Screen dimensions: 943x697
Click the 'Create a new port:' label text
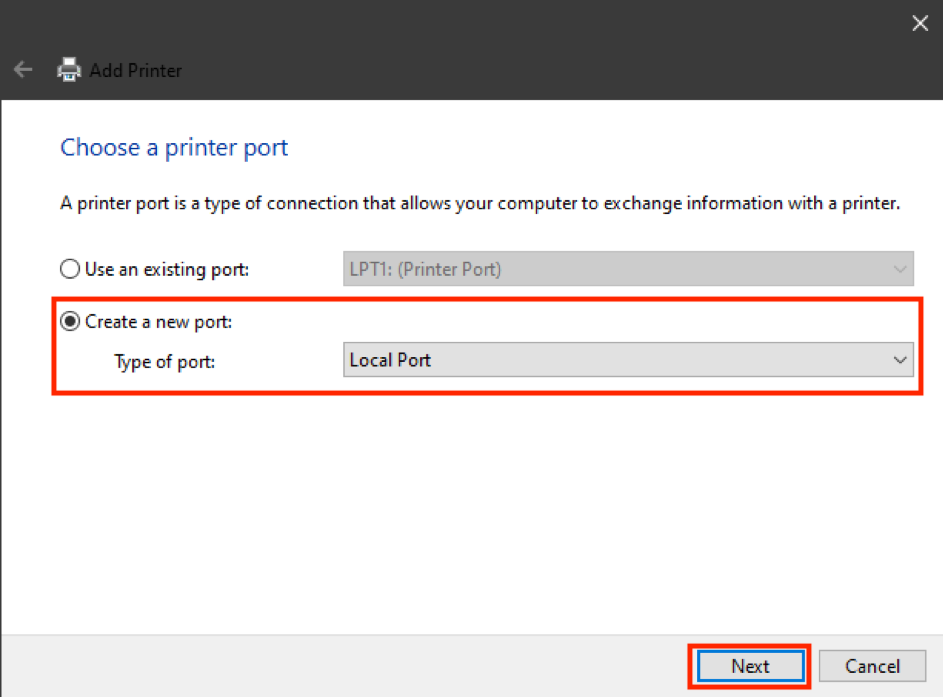pyautogui.click(x=158, y=322)
